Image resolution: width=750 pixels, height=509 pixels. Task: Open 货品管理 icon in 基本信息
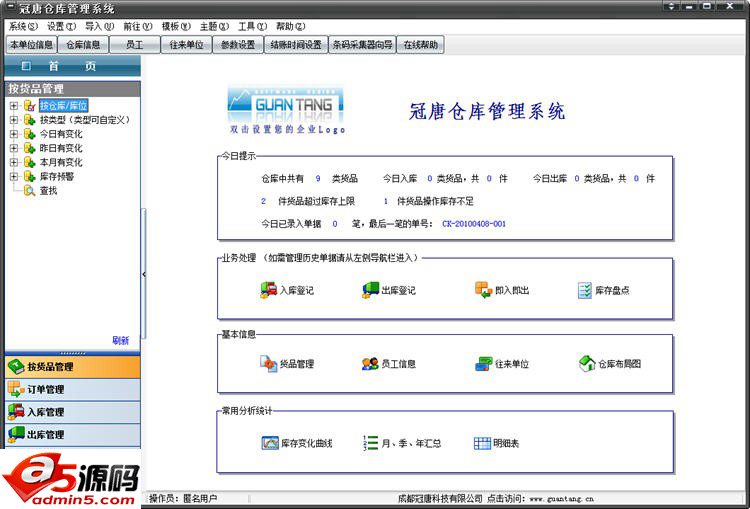(x=268, y=364)
